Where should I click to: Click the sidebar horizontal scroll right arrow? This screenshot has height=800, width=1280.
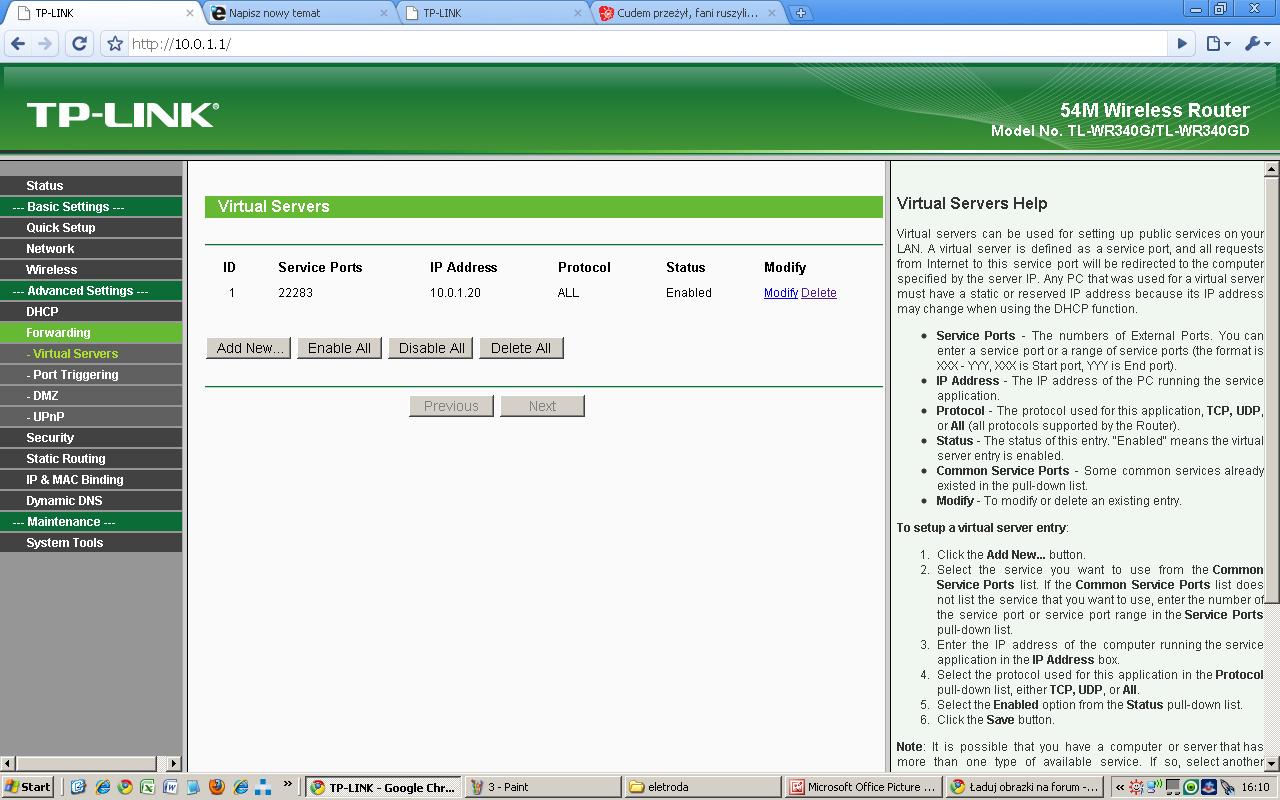[174, 763]
